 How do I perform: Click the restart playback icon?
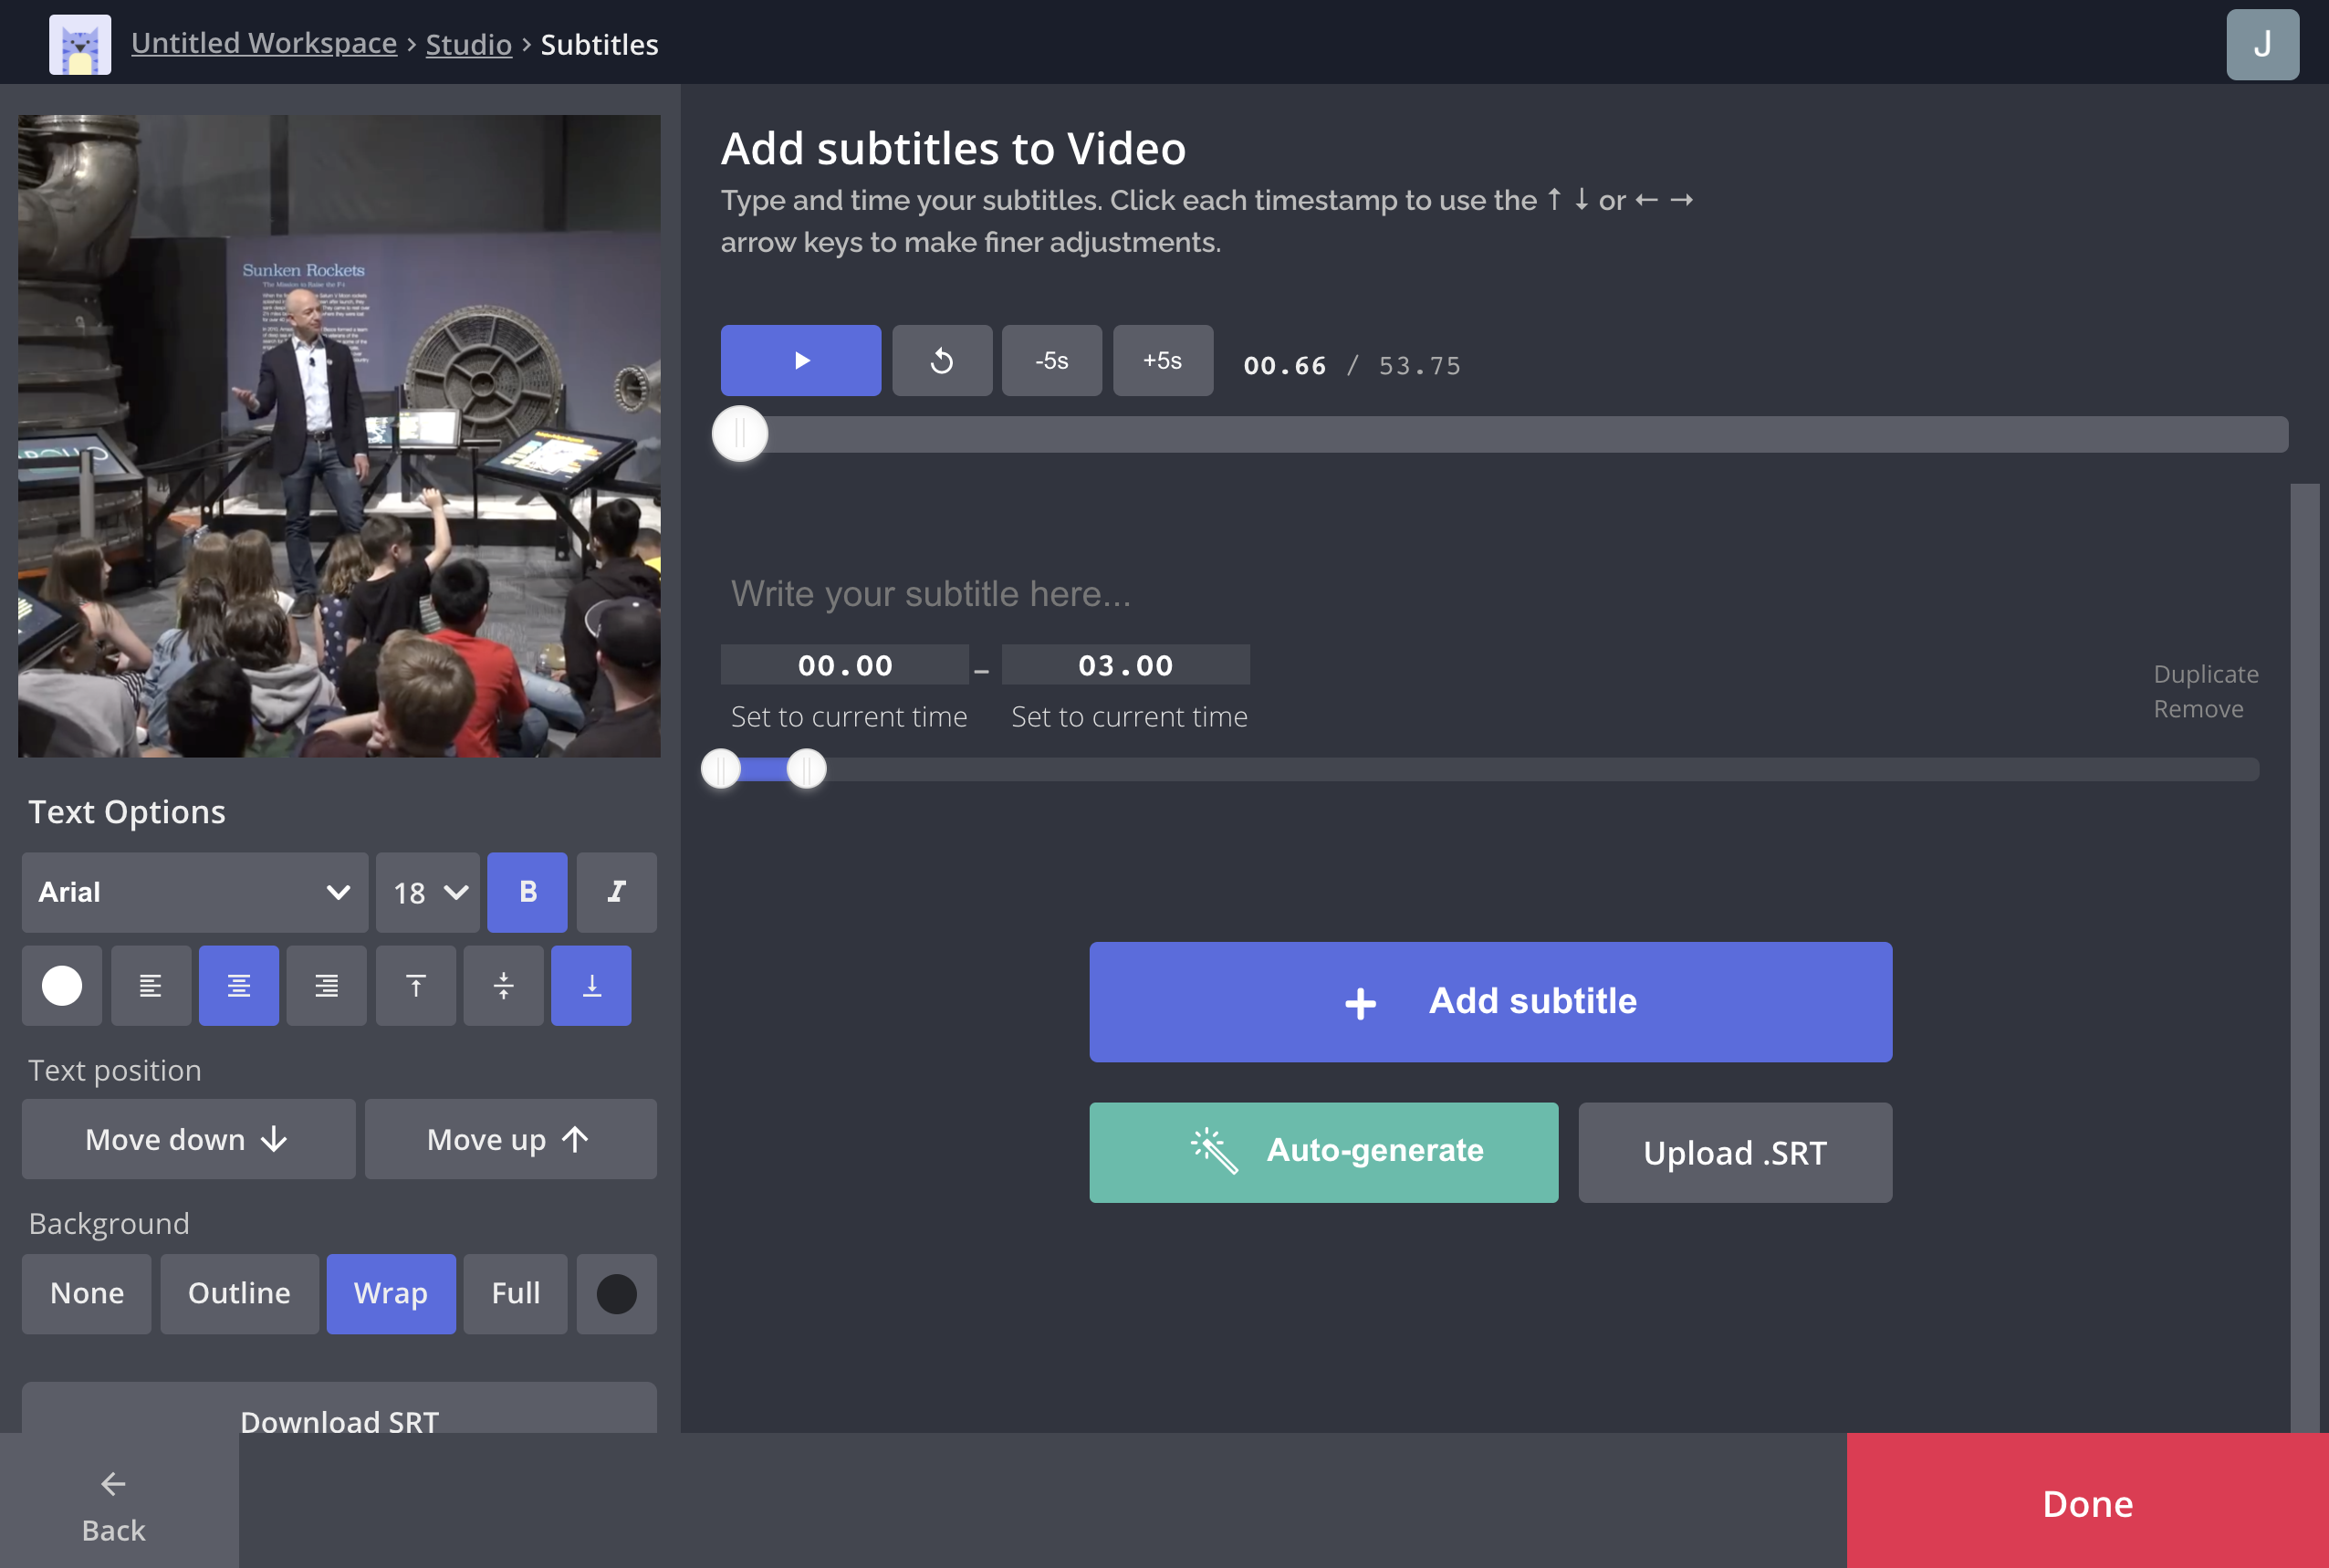tap(941, 360)
